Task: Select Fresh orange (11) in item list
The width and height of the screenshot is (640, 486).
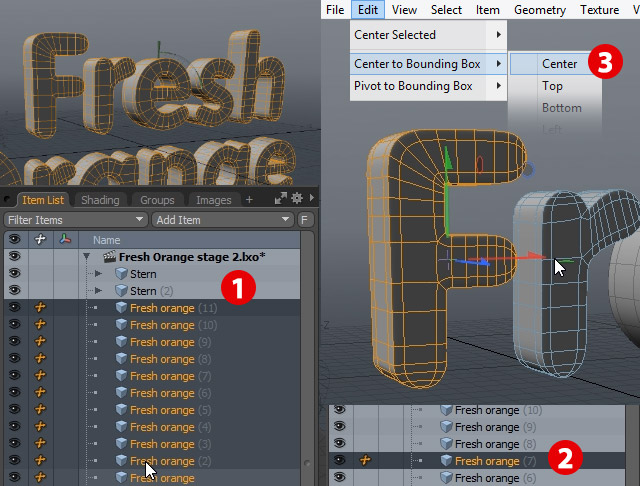Action: tap(173, 308)
